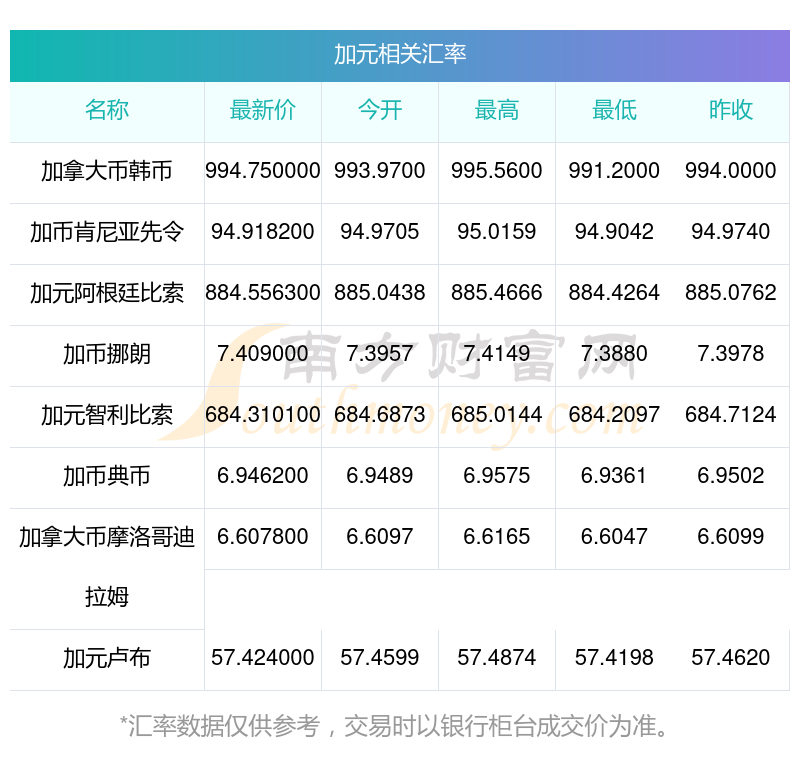
Task: Click low value 7.3880
Action: point(614,354)
